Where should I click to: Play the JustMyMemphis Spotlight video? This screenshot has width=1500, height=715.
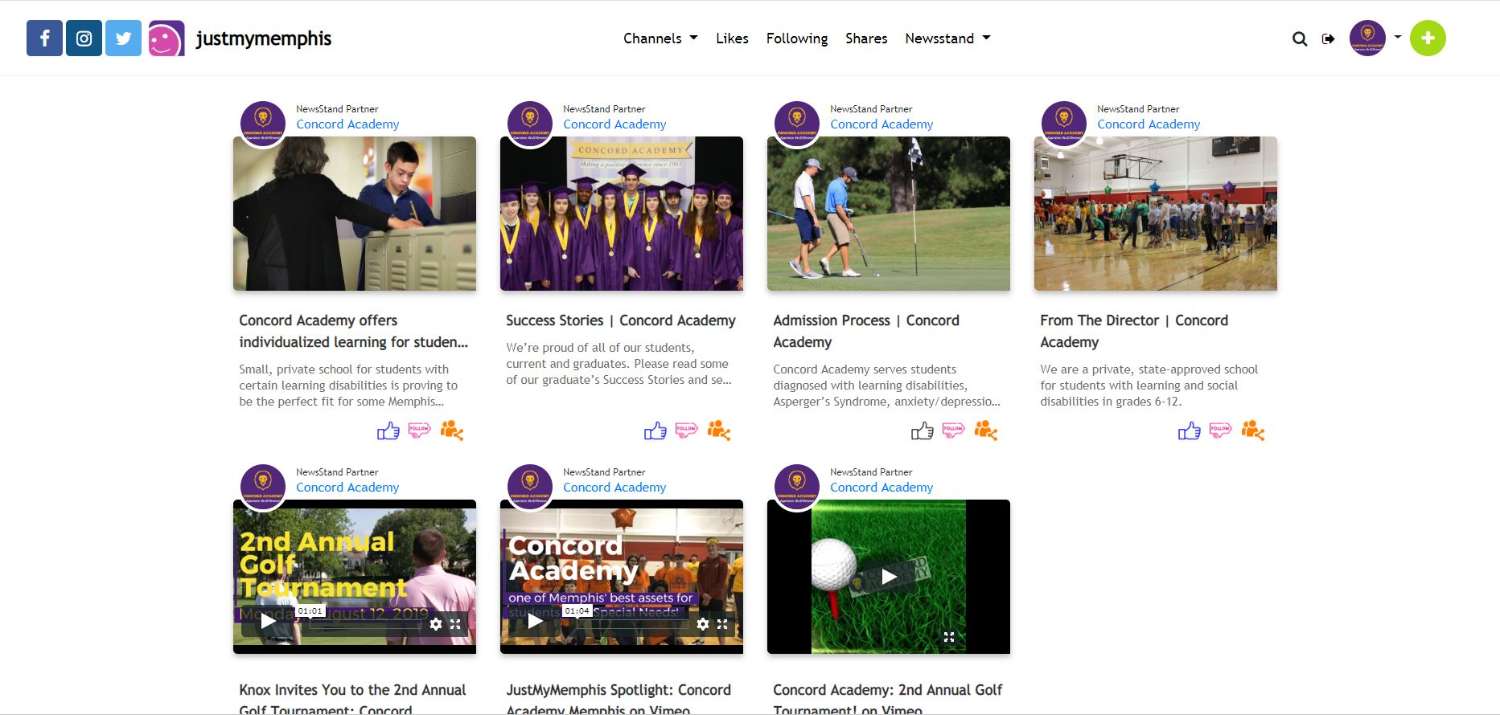click(x=535, y=622)
